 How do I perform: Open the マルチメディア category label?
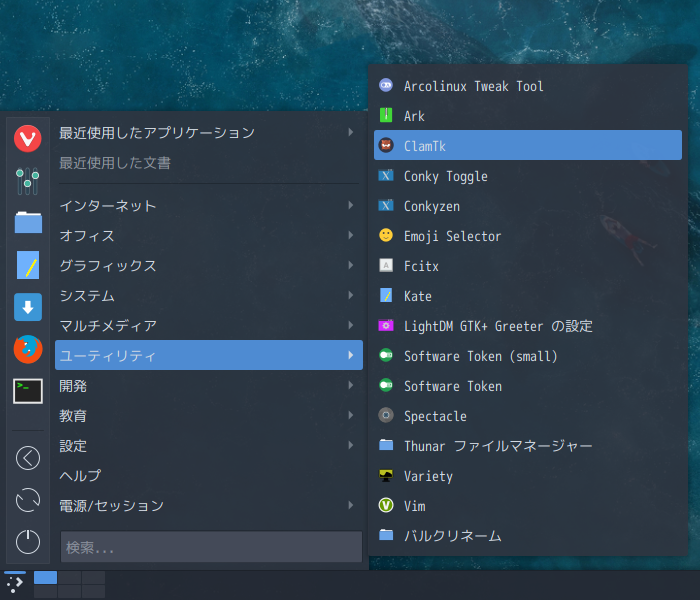[108, 325]
